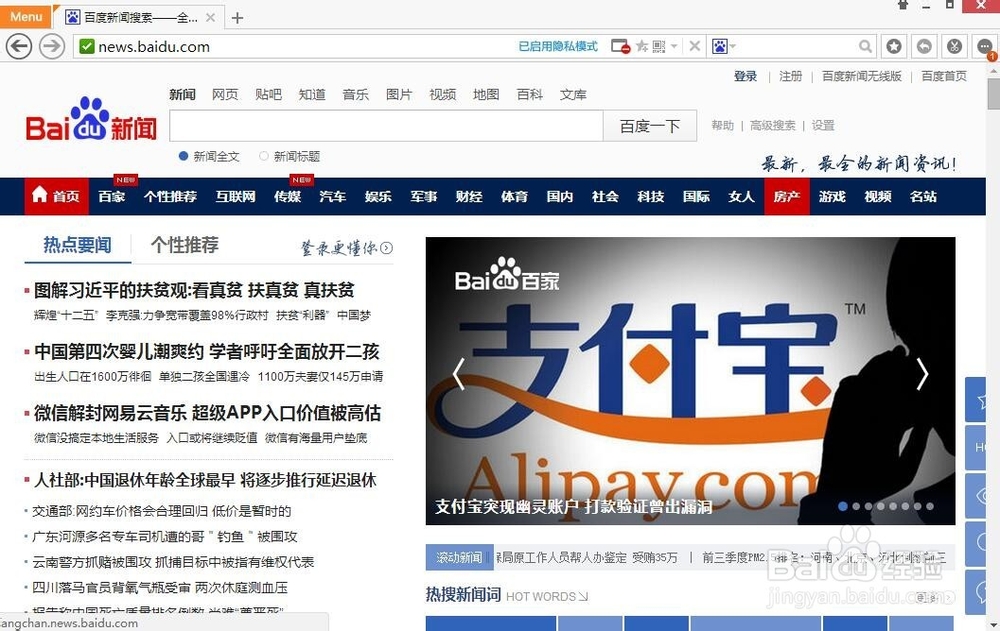This screenshot has width=1000, height=631.
Task: Open the favorites star toolbar button
Action: tap(894, 46)
